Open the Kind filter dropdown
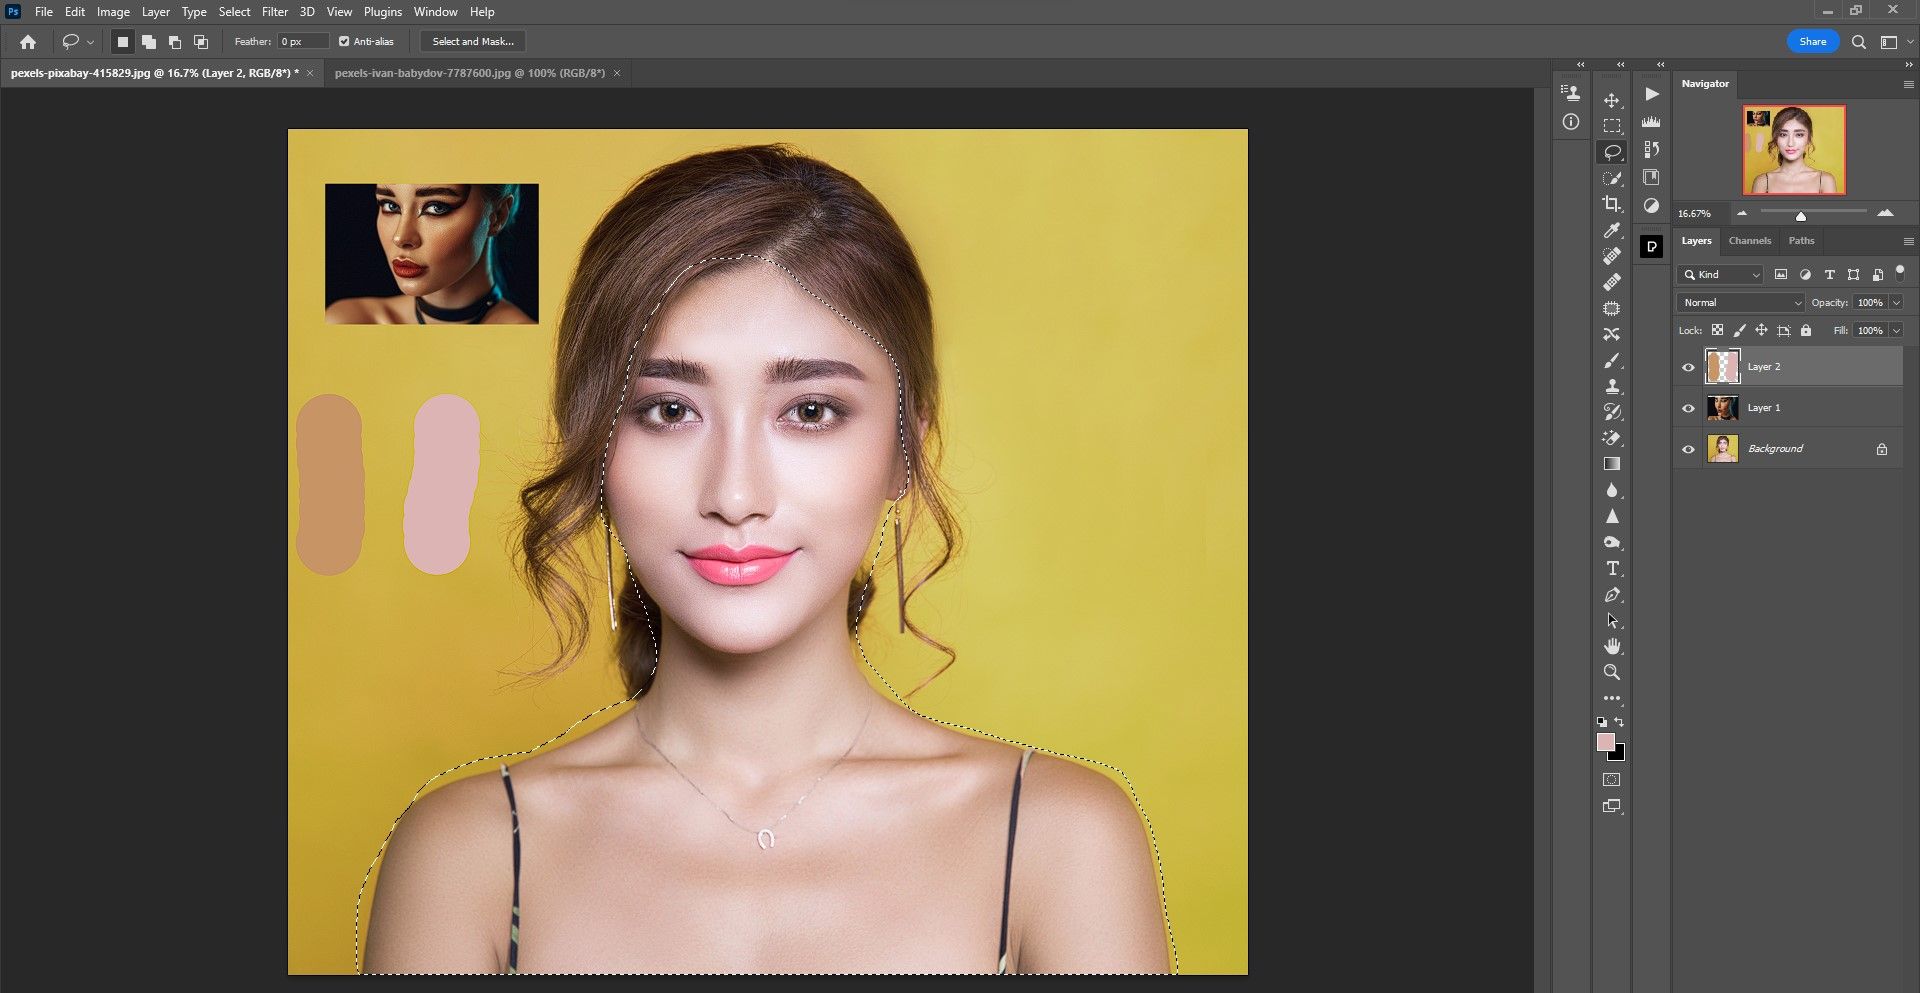 click(x=1720, y=274)
